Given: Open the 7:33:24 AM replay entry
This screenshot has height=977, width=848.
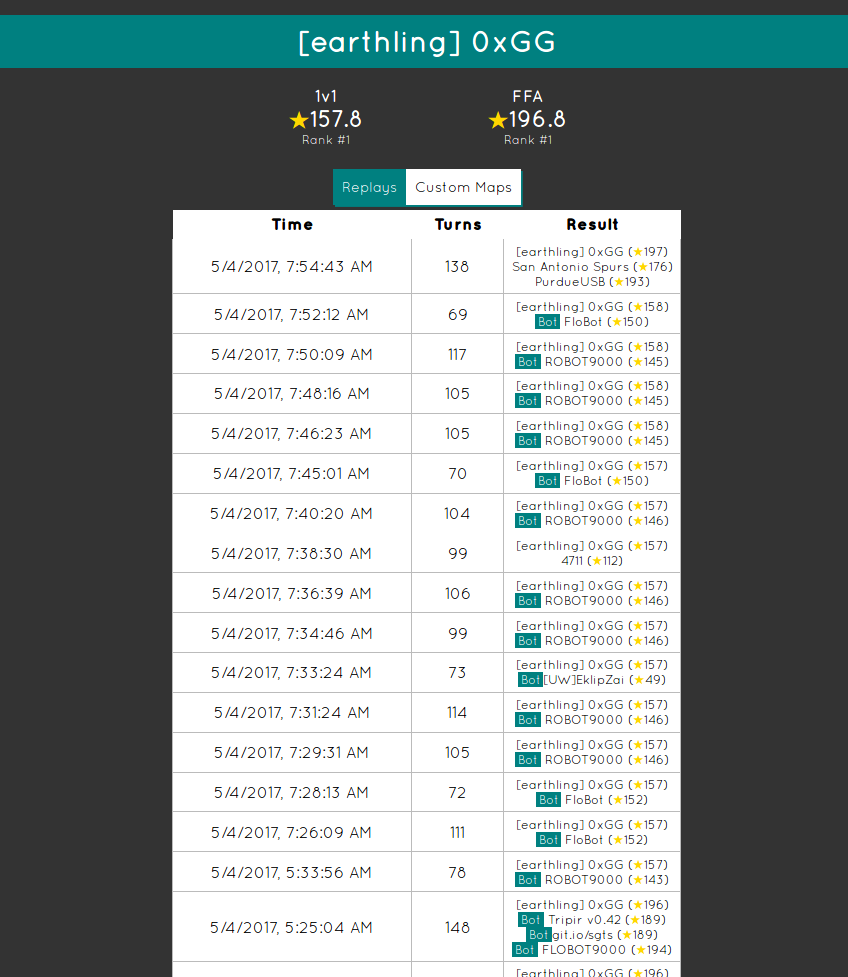Looking at the screenshot, I should tap(291, 673).
